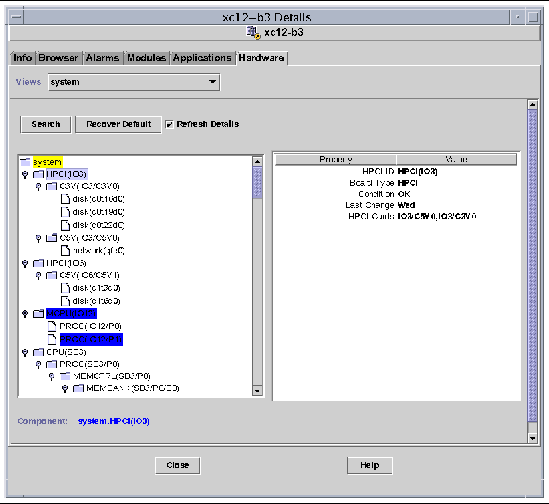Select the disk(c0t19d0) tree row
Image resolution: width=549 pixels, height=504 pixels.
98,212
